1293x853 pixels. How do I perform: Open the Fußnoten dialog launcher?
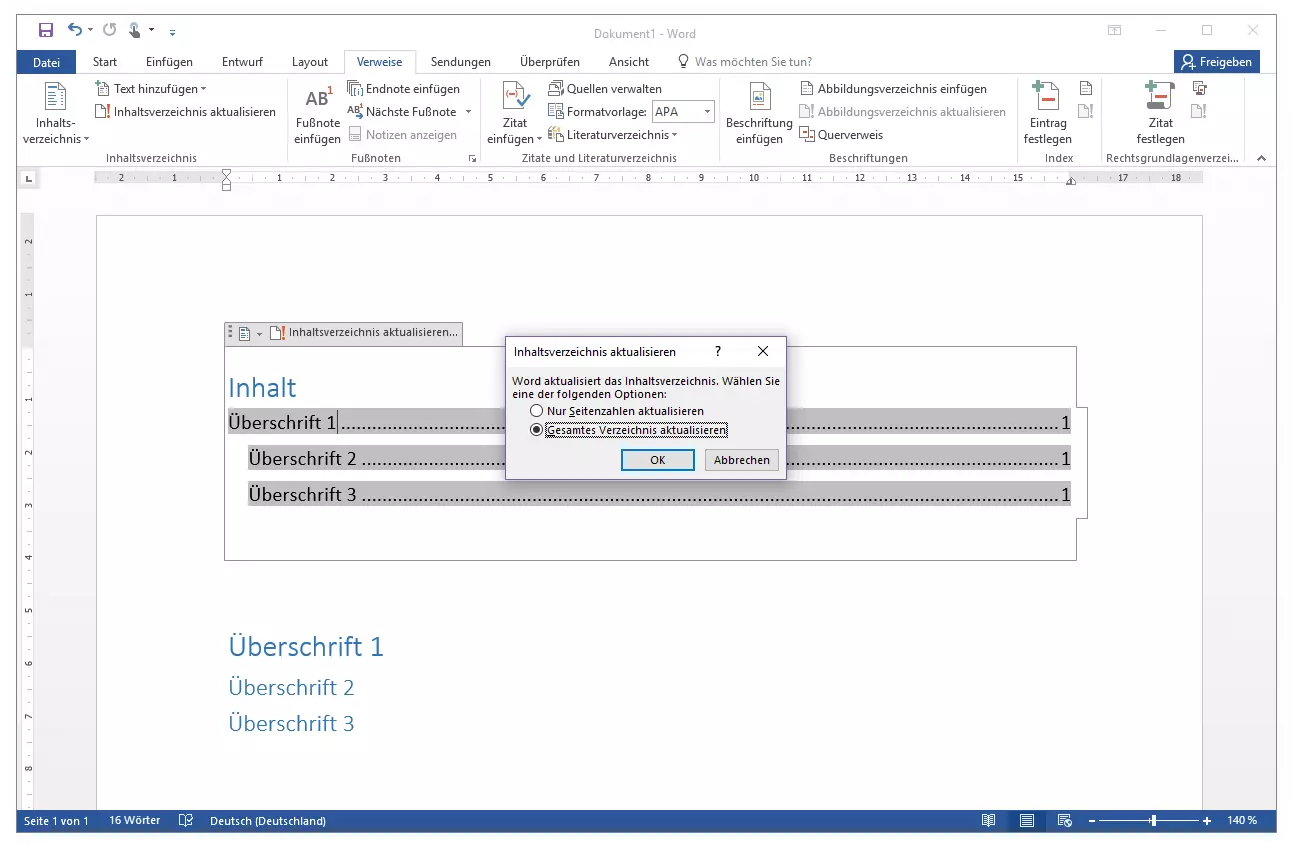pos(472,159)
